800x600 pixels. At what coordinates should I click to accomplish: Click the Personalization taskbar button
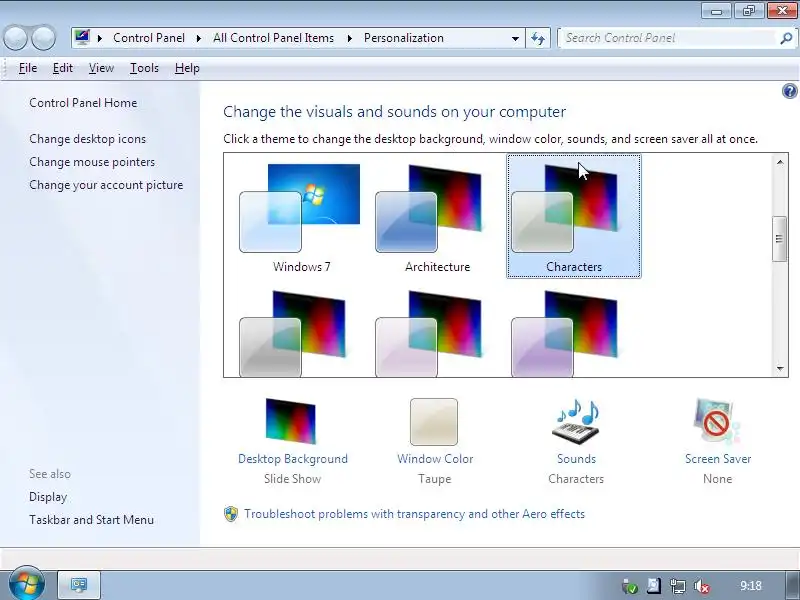click(79, 585)
